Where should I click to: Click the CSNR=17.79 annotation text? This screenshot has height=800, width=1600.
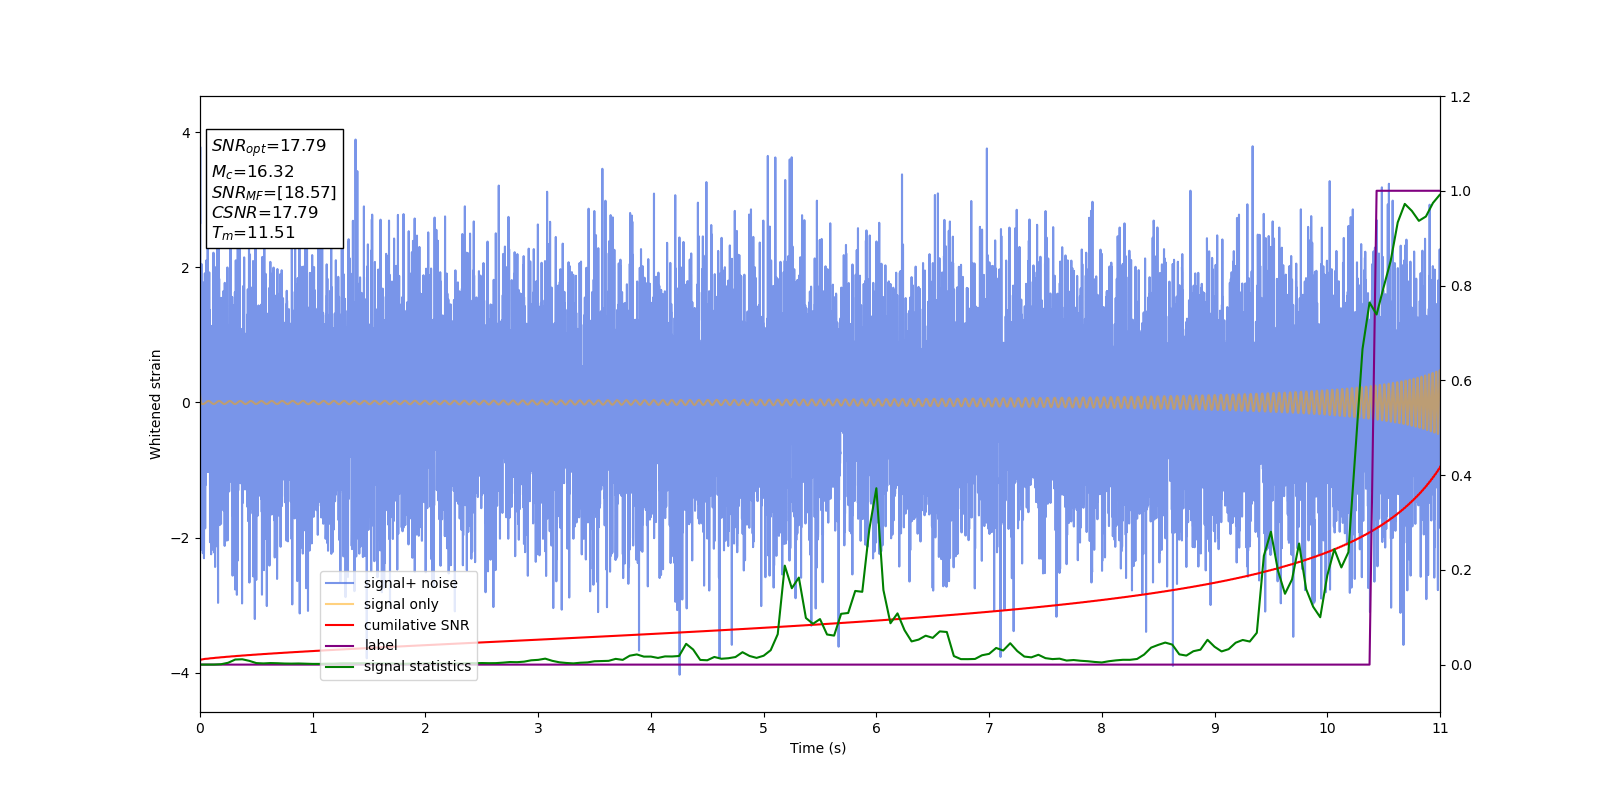pos(265,212)
